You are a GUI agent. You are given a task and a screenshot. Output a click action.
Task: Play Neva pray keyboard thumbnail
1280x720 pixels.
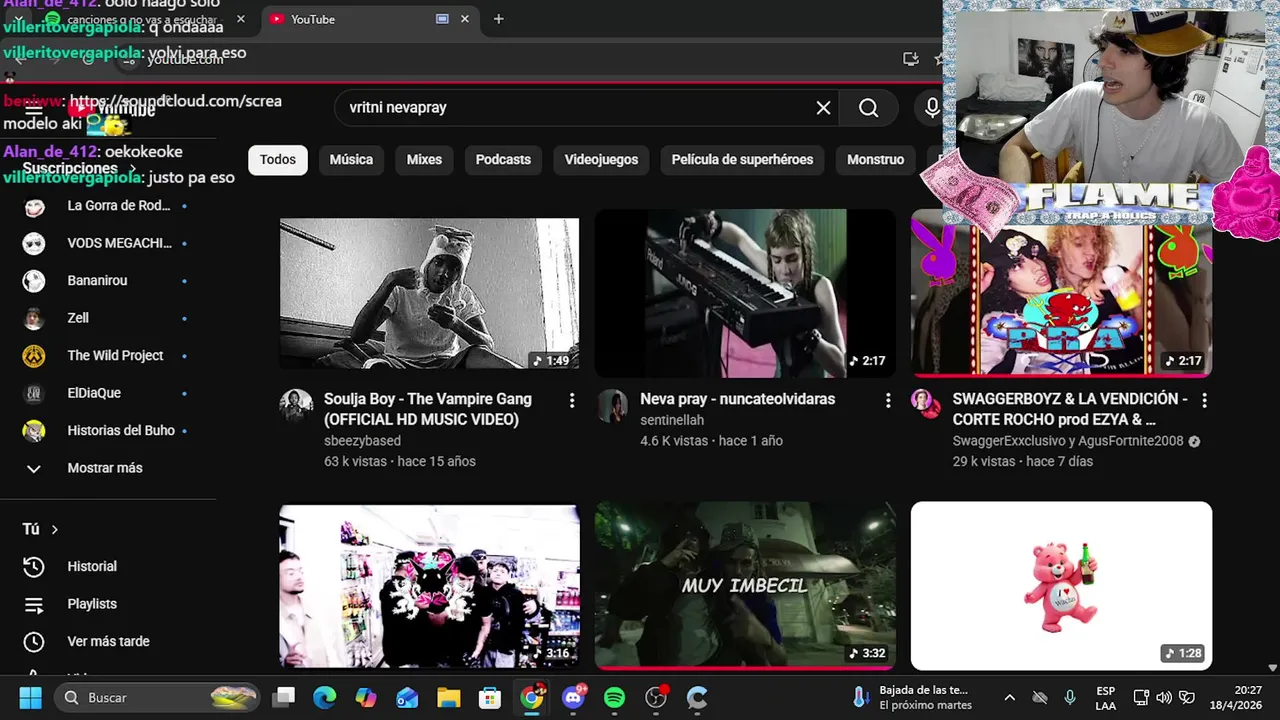745,293
